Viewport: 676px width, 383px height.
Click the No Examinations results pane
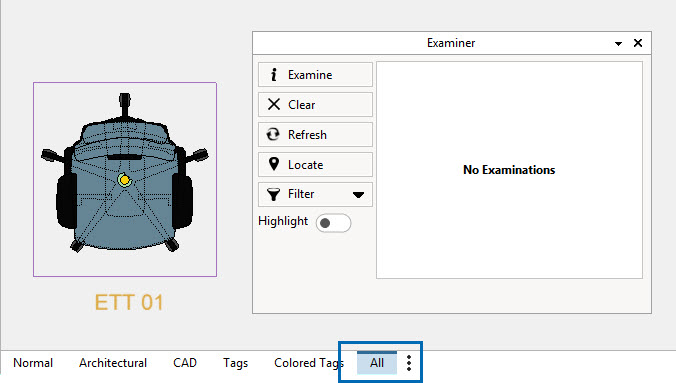tap(509, 170)
